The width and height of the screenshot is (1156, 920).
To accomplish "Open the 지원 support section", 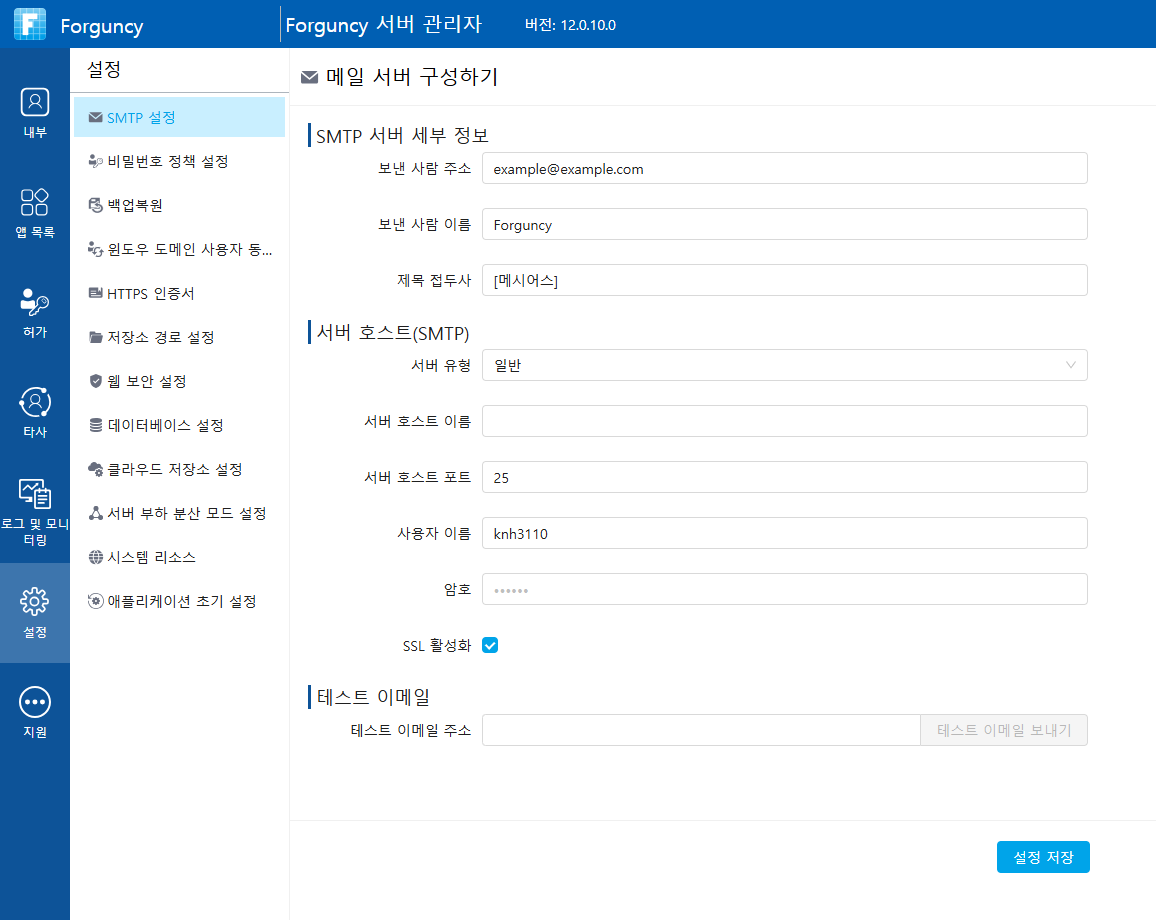I will pos(35,713).
